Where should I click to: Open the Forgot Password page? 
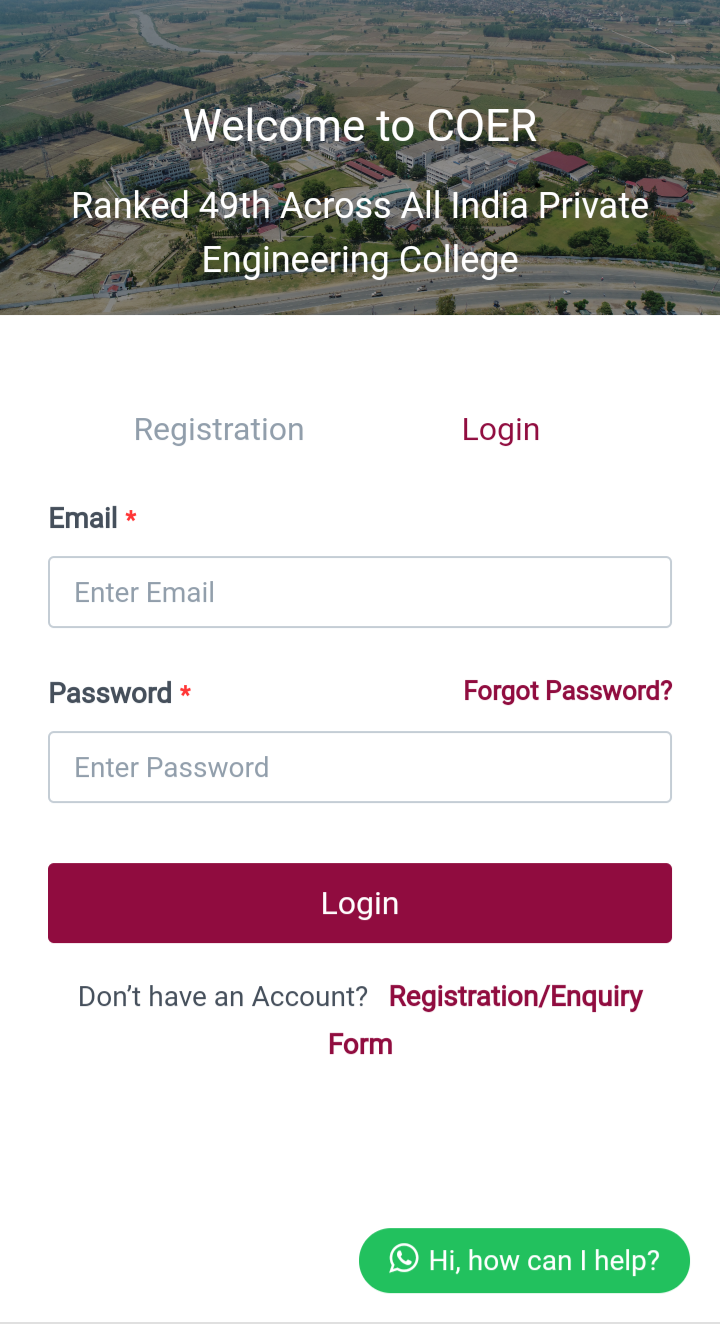pos(567,691)
